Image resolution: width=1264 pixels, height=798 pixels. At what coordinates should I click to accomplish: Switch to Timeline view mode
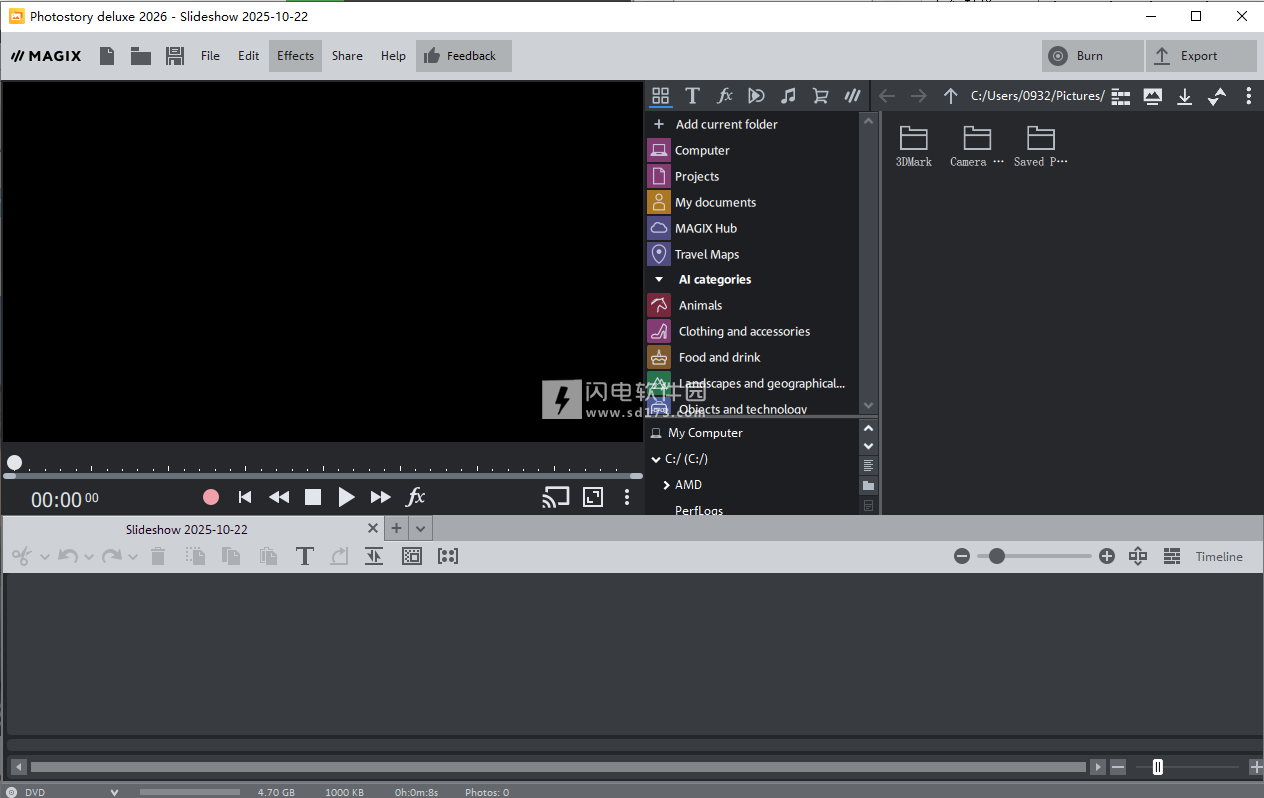[x=1219, y=557]
